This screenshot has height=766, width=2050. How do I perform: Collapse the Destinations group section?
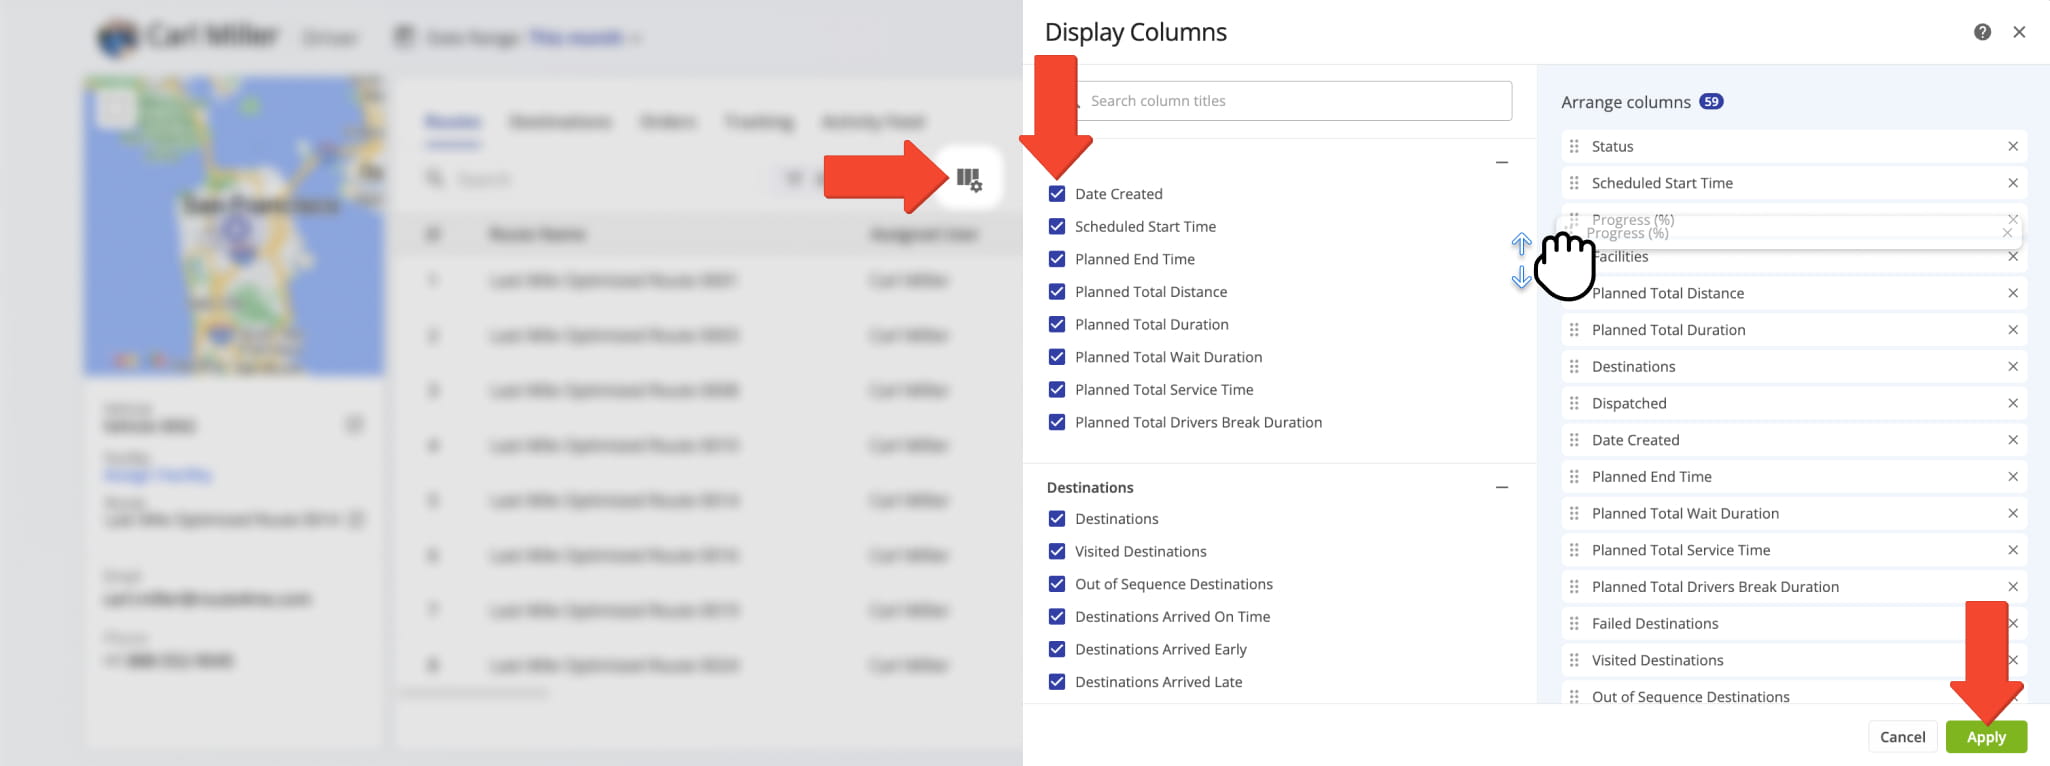(x=1502, y=487)
